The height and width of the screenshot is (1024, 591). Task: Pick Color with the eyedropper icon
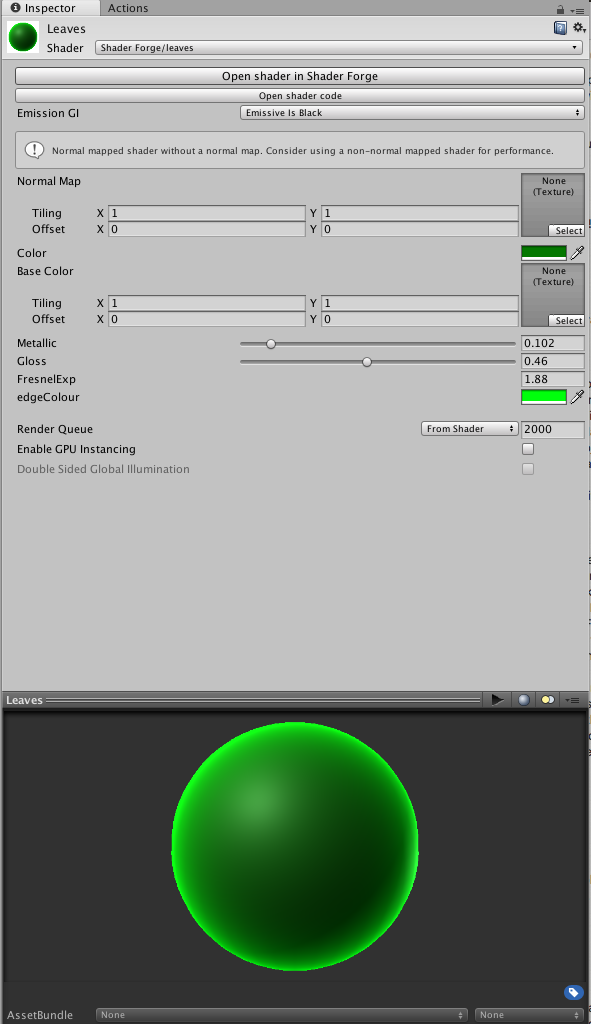point(577,253)
